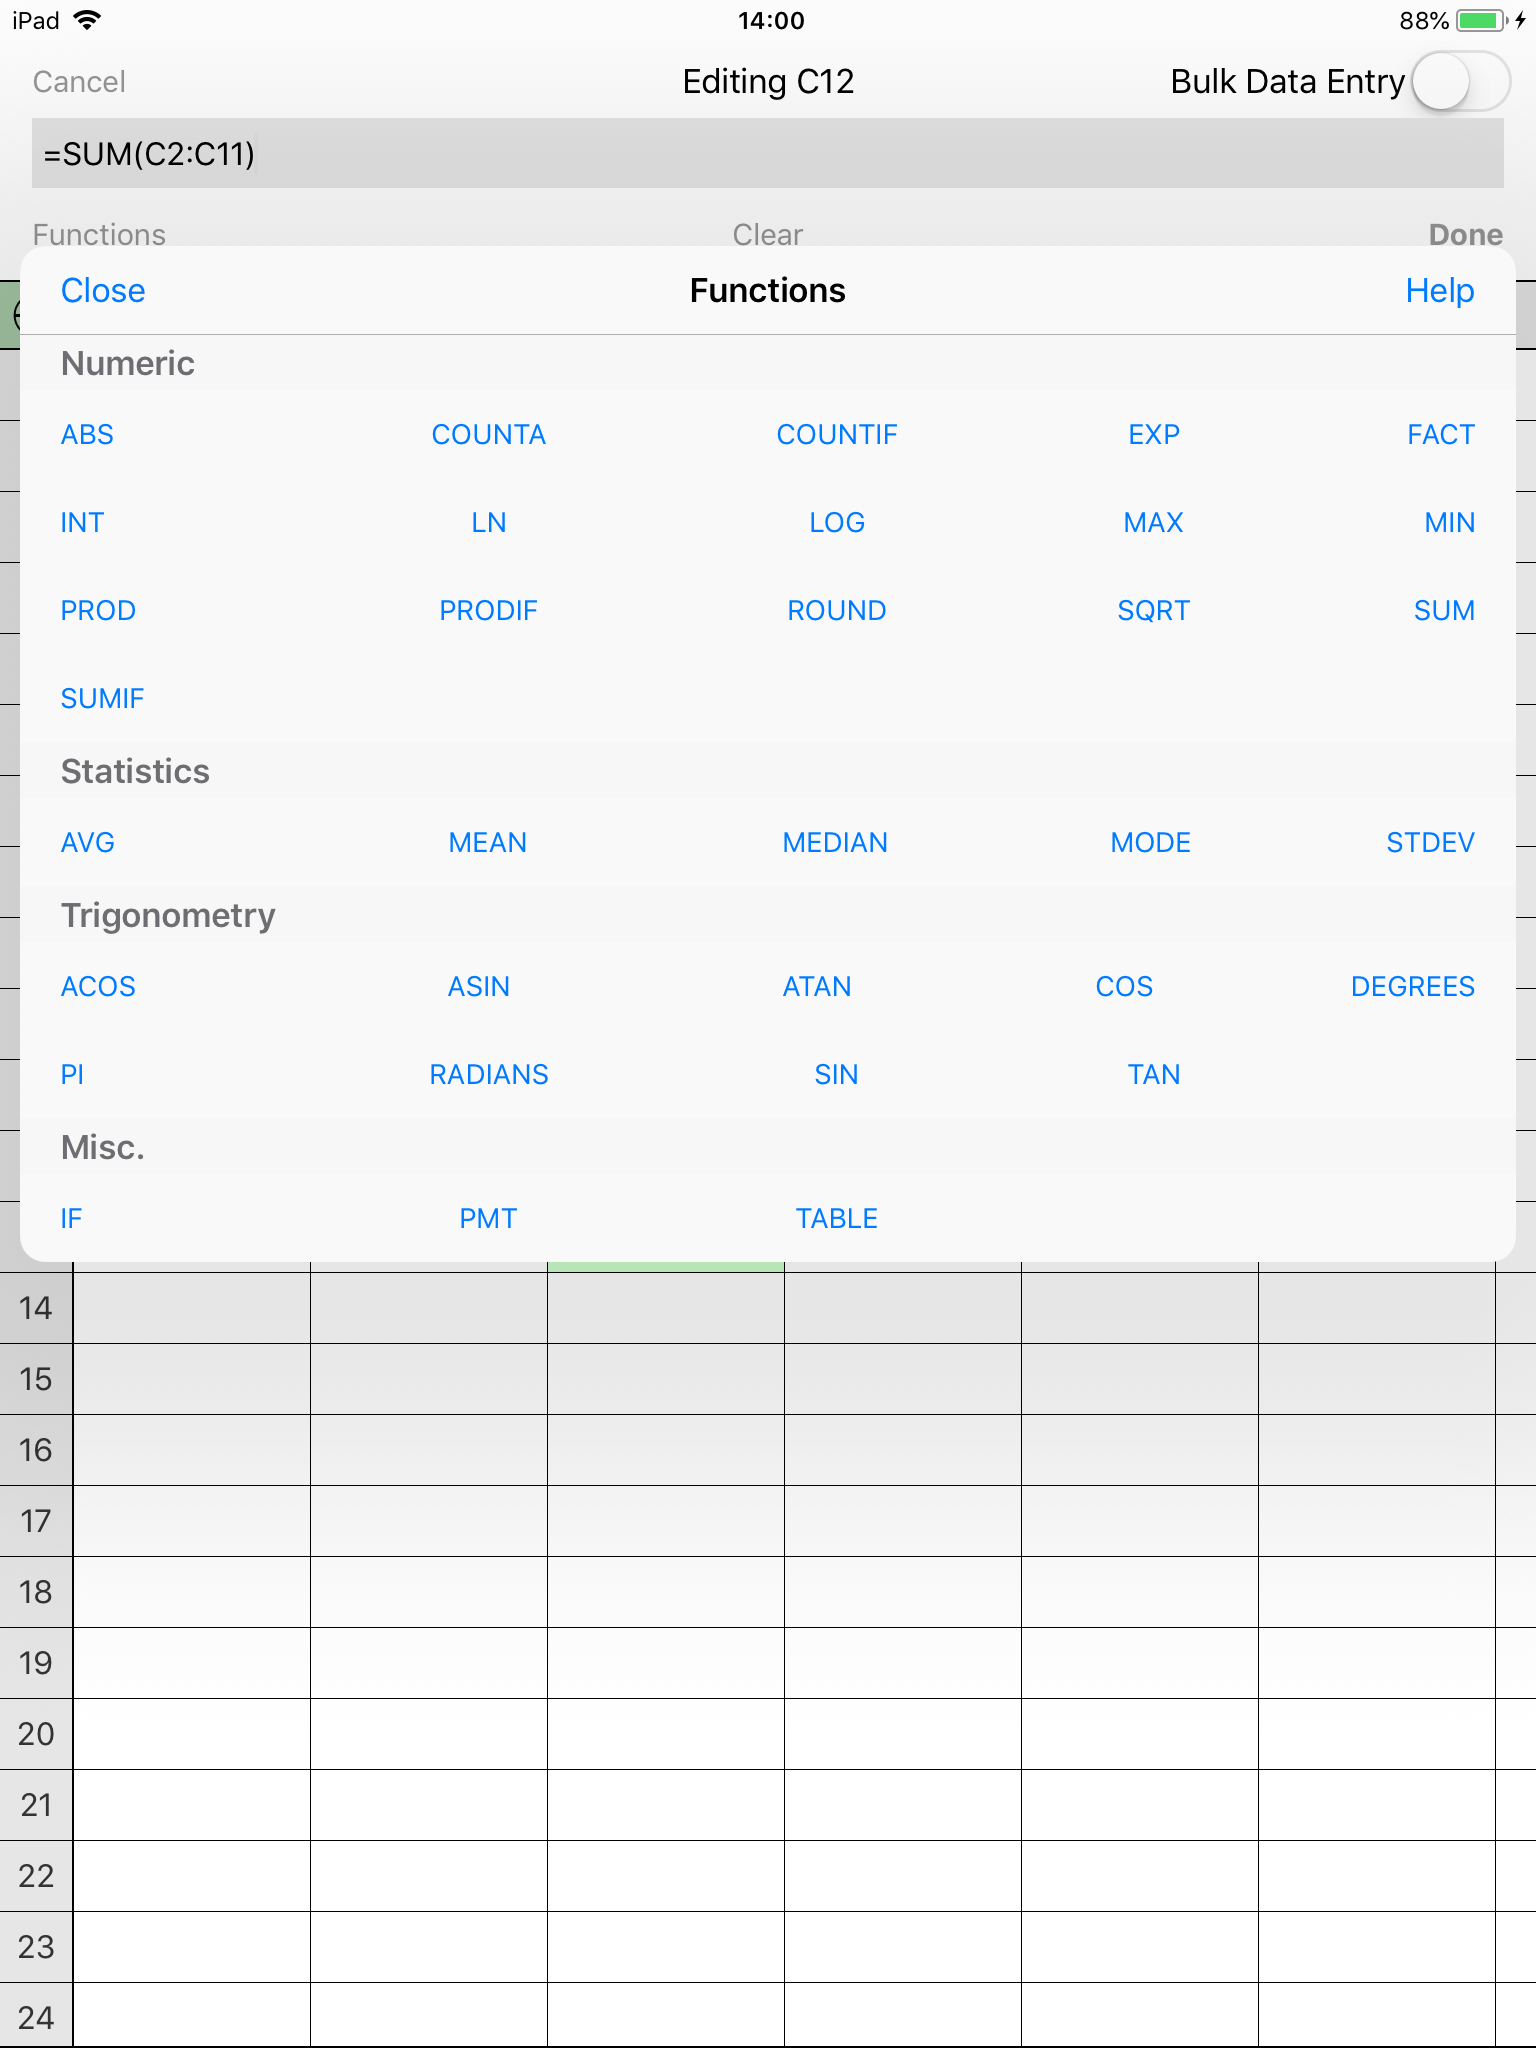Pick the COS function
Screen dimensions: 1536x2048
1124,987
